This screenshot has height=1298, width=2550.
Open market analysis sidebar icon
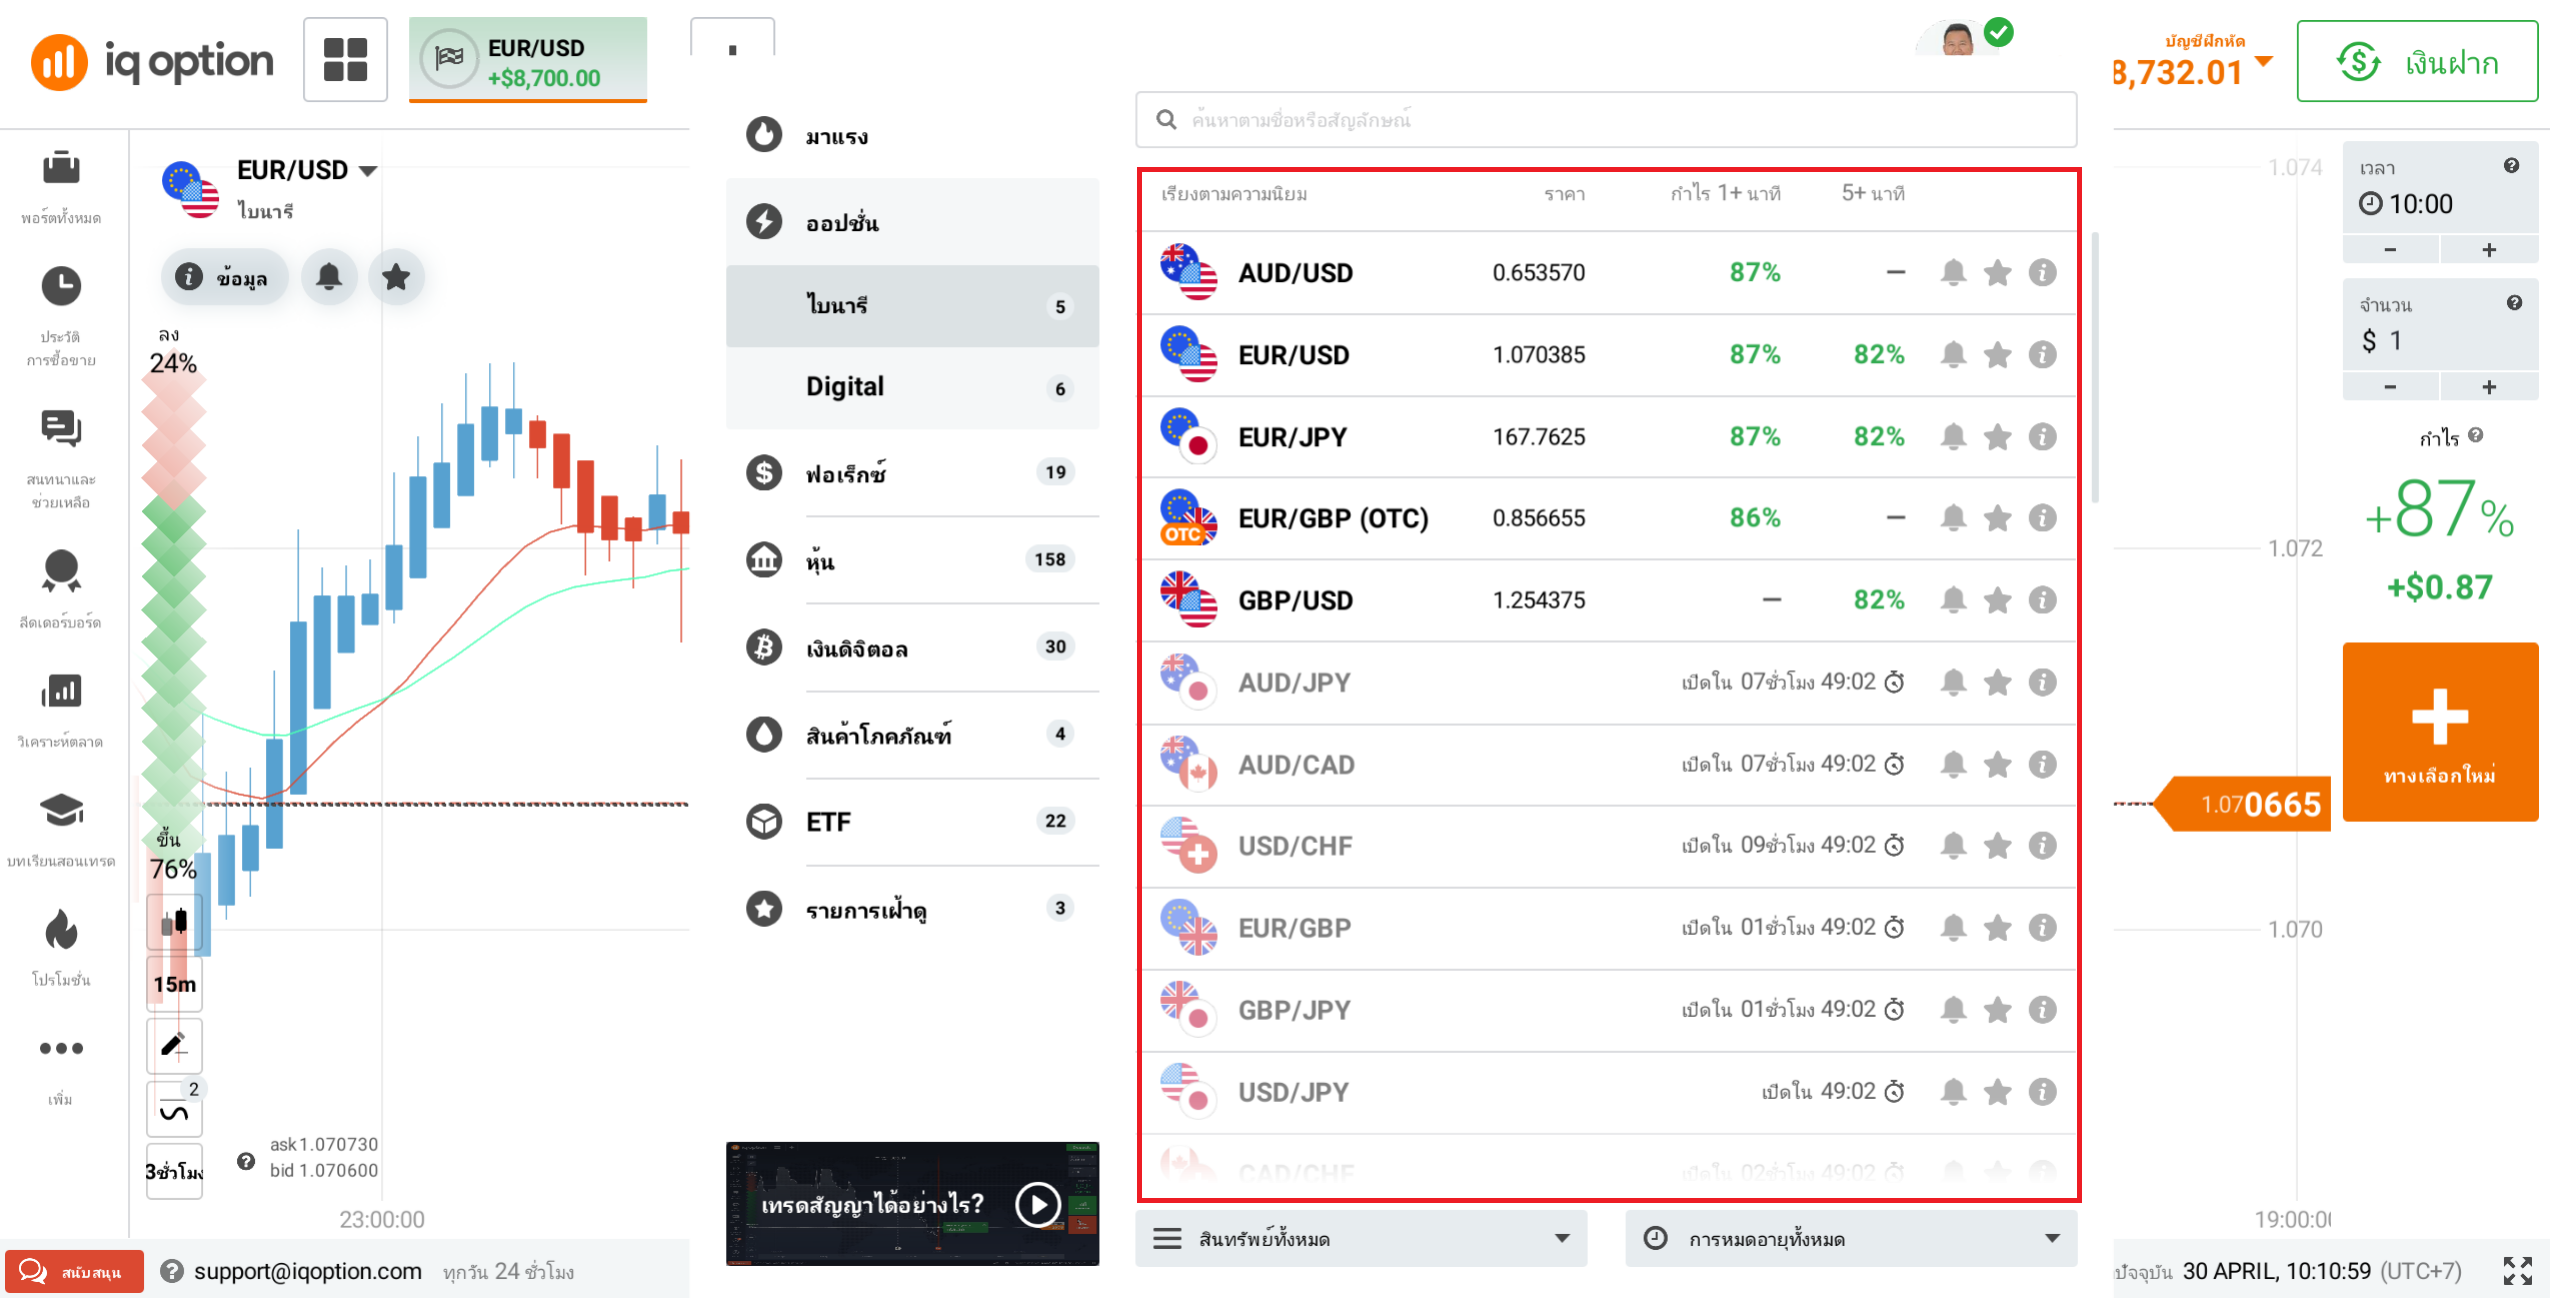pos(61,691)
